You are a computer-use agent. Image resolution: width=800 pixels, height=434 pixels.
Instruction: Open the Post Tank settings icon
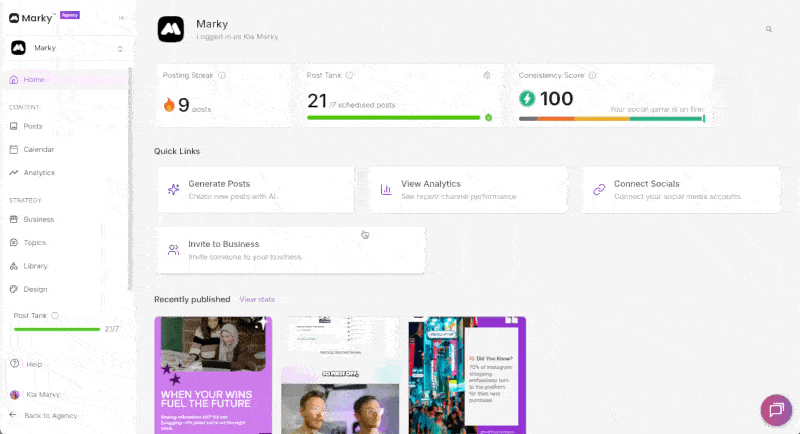tap(486, 75)
